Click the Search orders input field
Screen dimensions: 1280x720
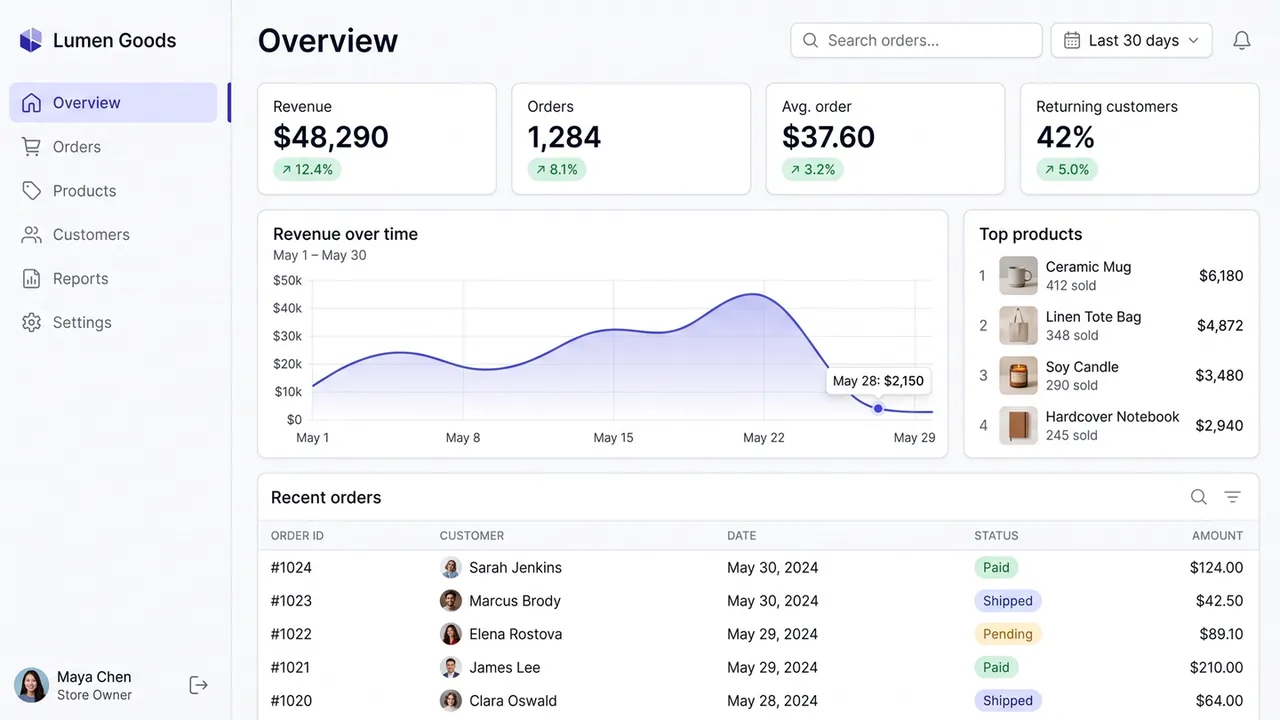click(917, 41)
